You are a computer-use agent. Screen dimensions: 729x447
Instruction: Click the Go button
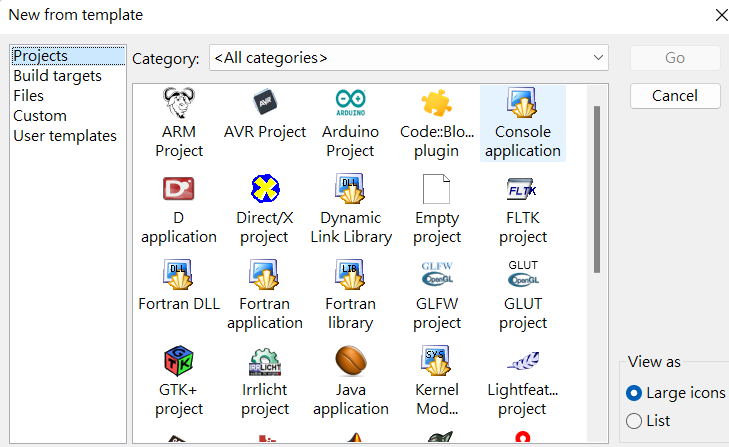675,58
